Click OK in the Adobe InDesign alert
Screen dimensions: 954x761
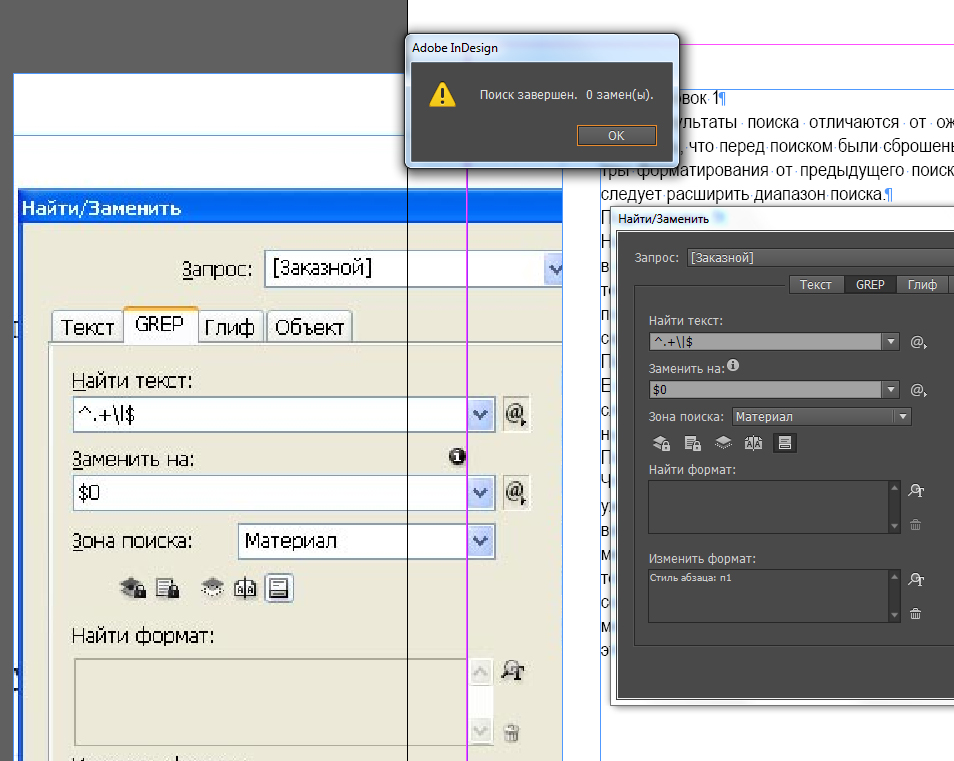[616, 135]
